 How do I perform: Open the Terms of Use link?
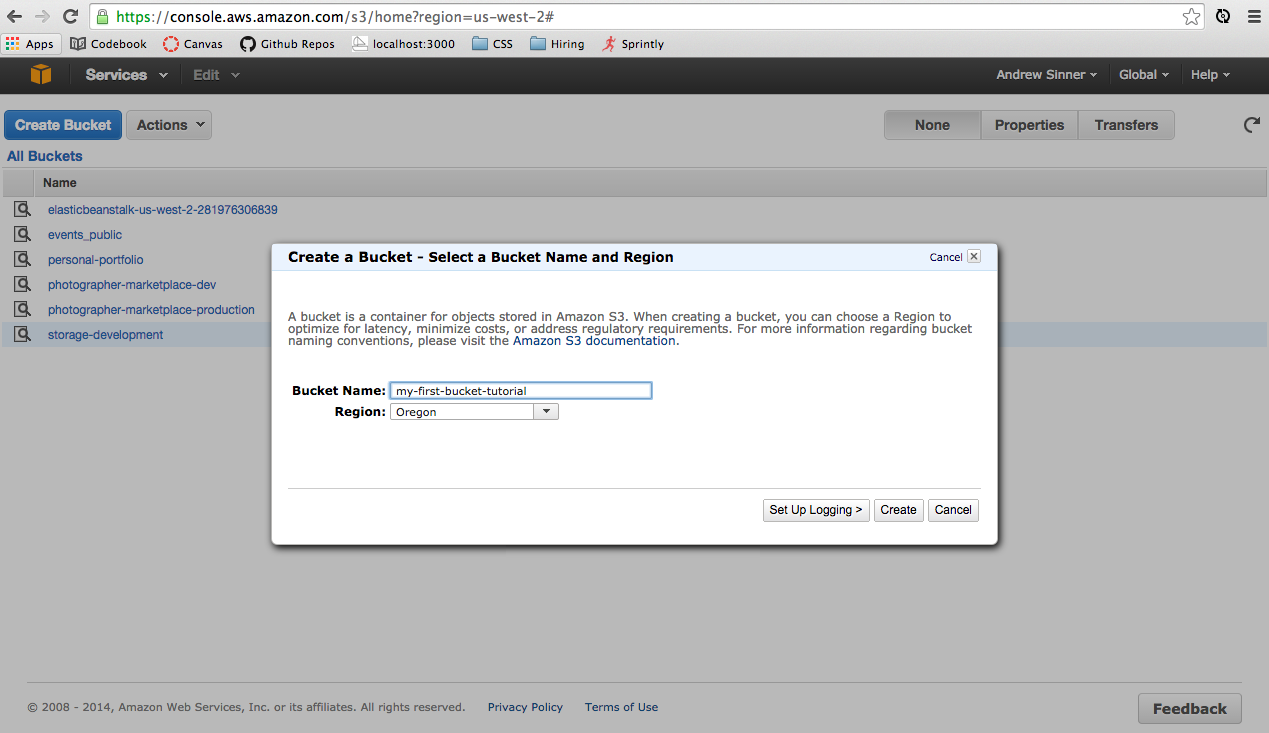[x=621, y=707]
